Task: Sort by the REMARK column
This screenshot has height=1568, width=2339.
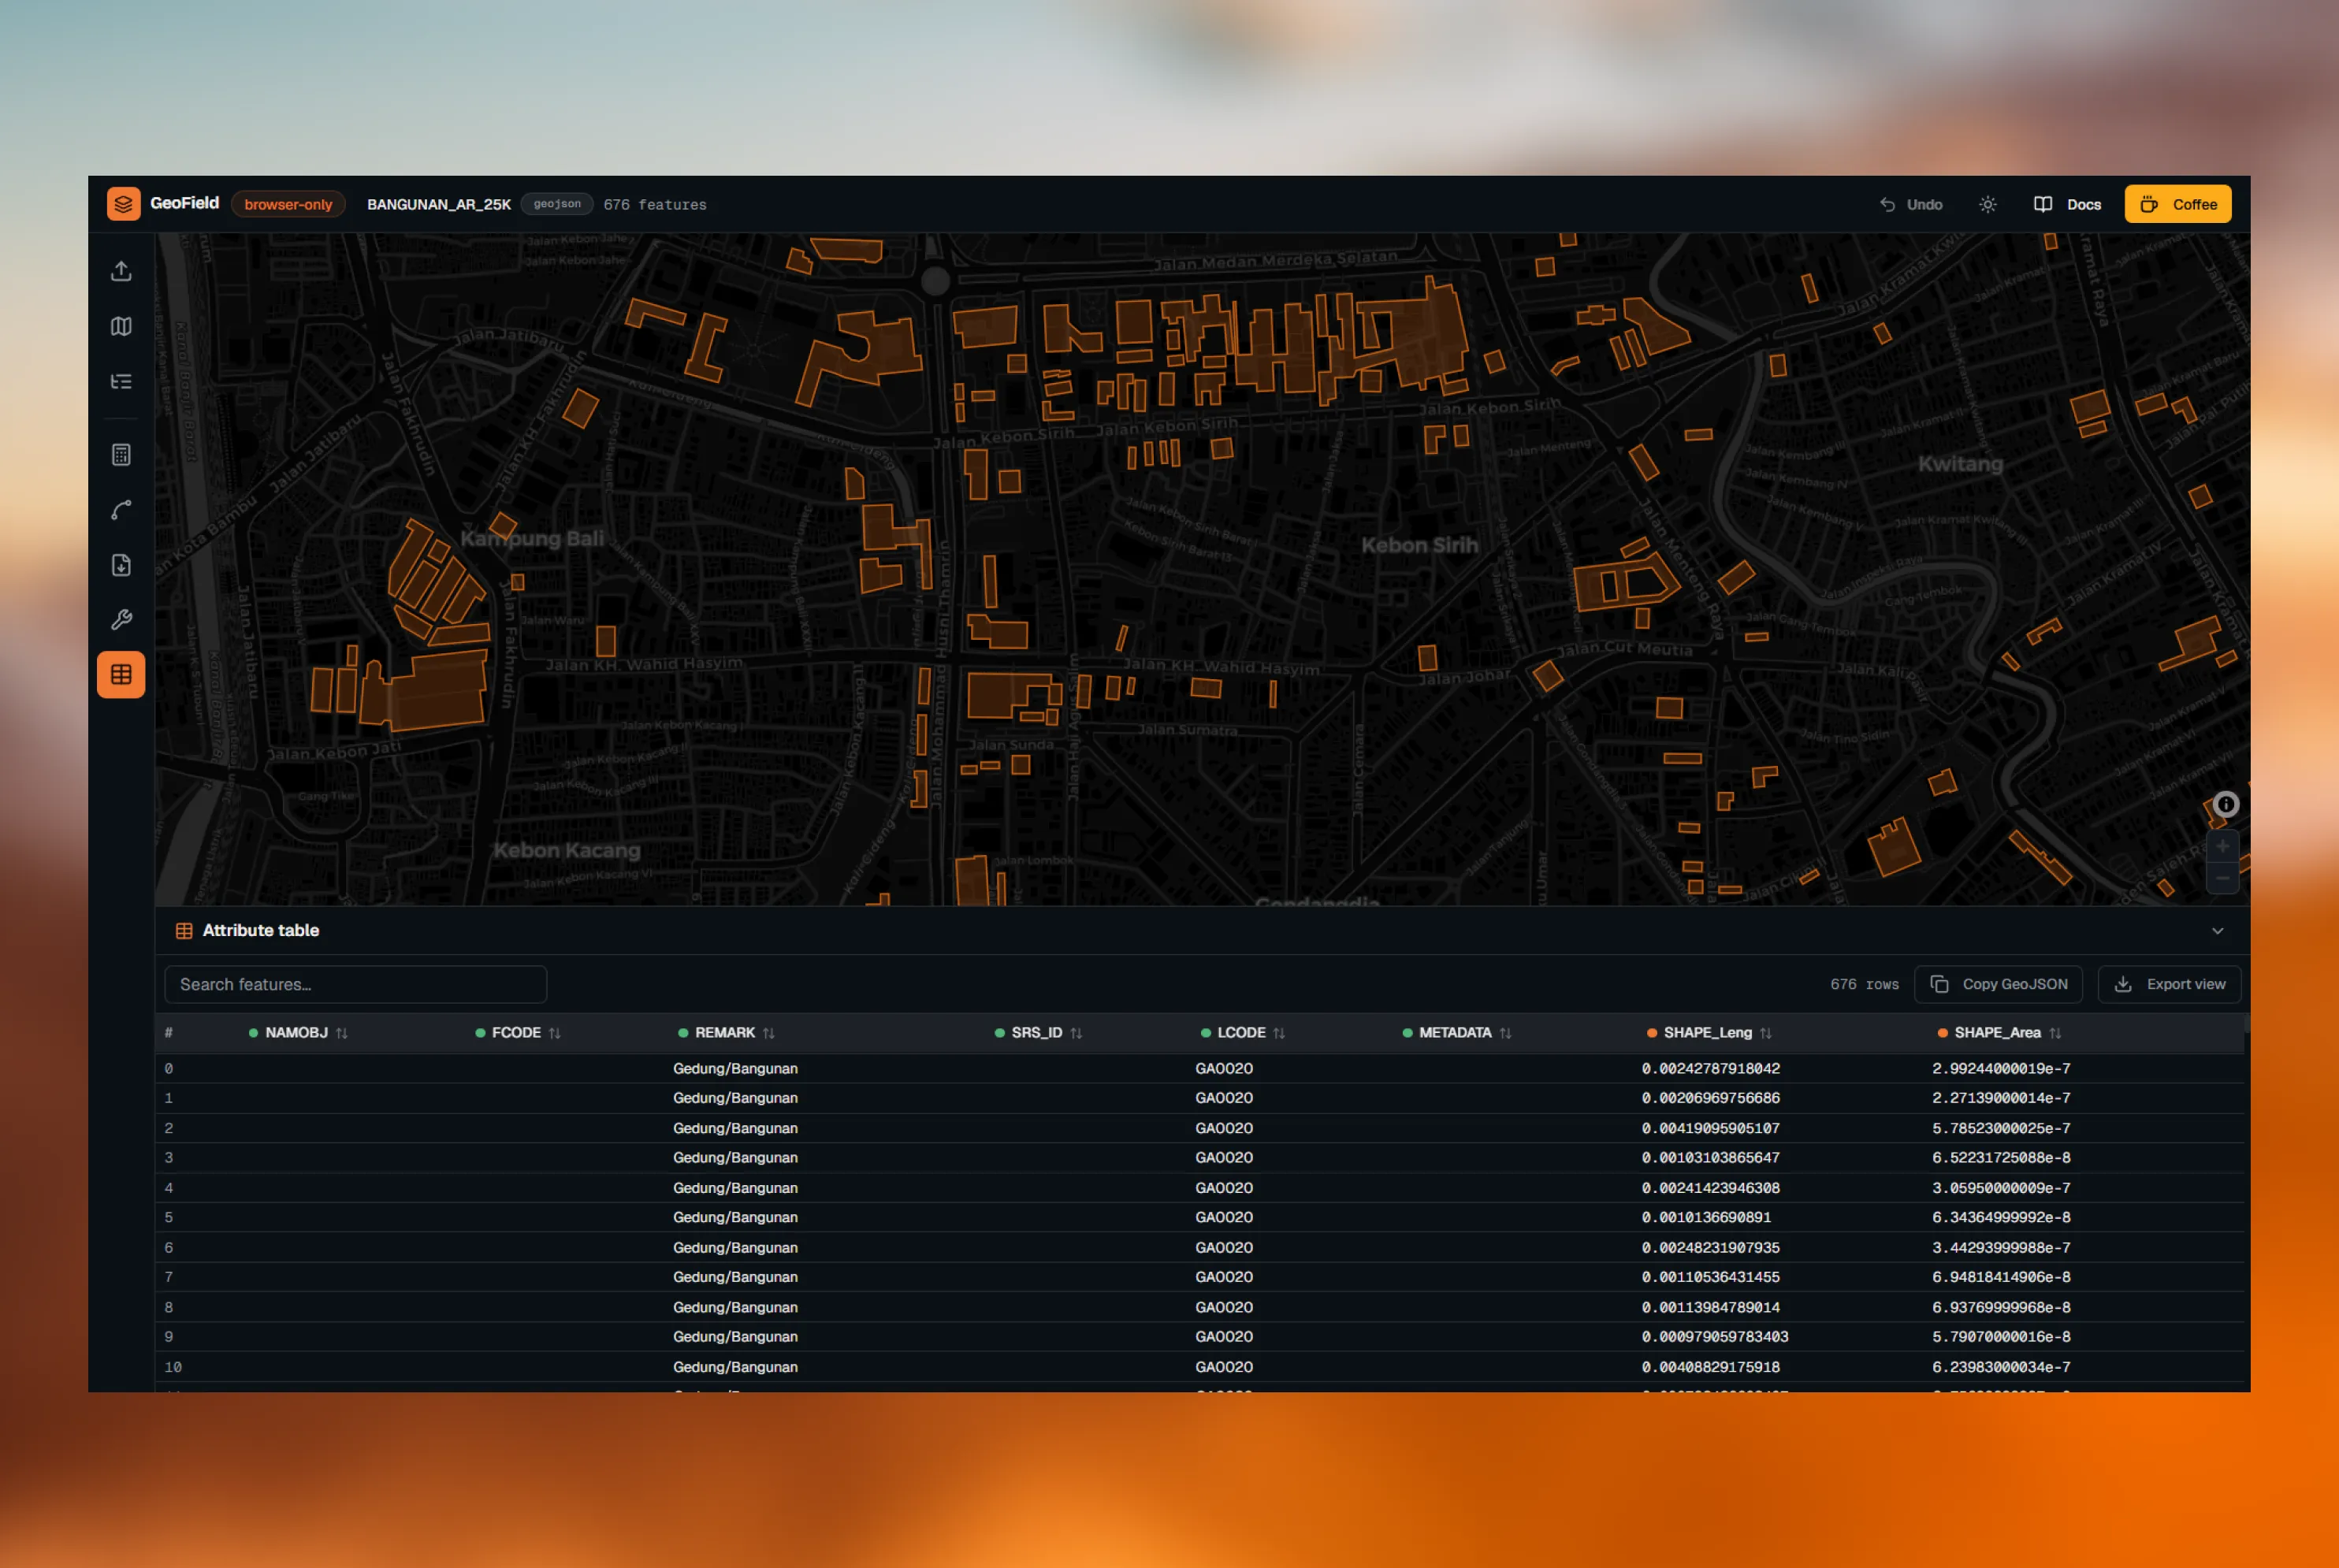Action: pos(727,1033)
